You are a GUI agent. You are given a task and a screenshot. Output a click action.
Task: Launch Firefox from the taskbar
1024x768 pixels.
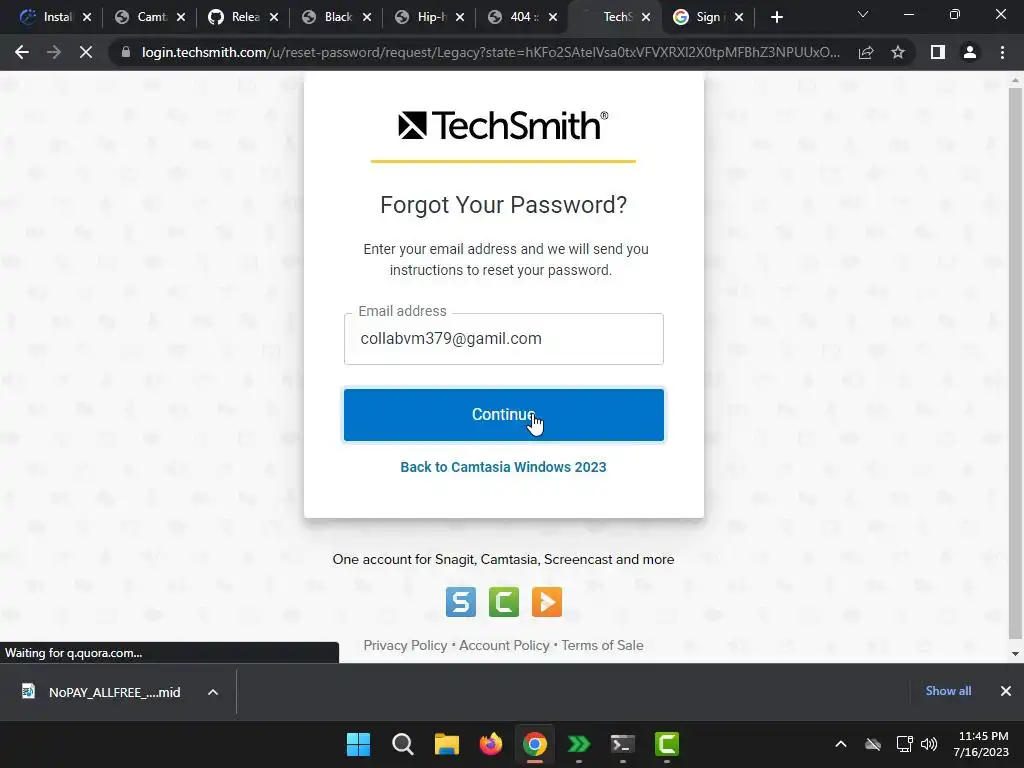(x=490, y=744)
